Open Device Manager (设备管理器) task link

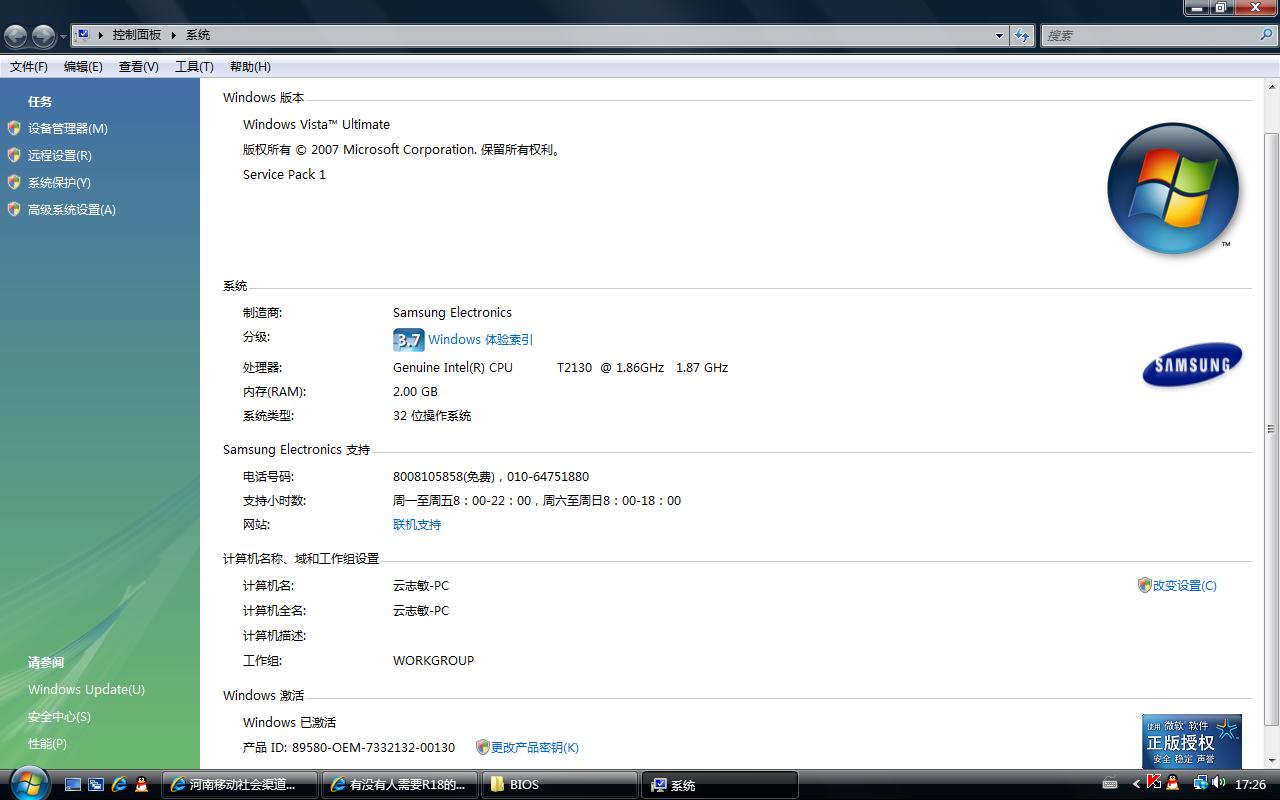click(x=68, y=128)
